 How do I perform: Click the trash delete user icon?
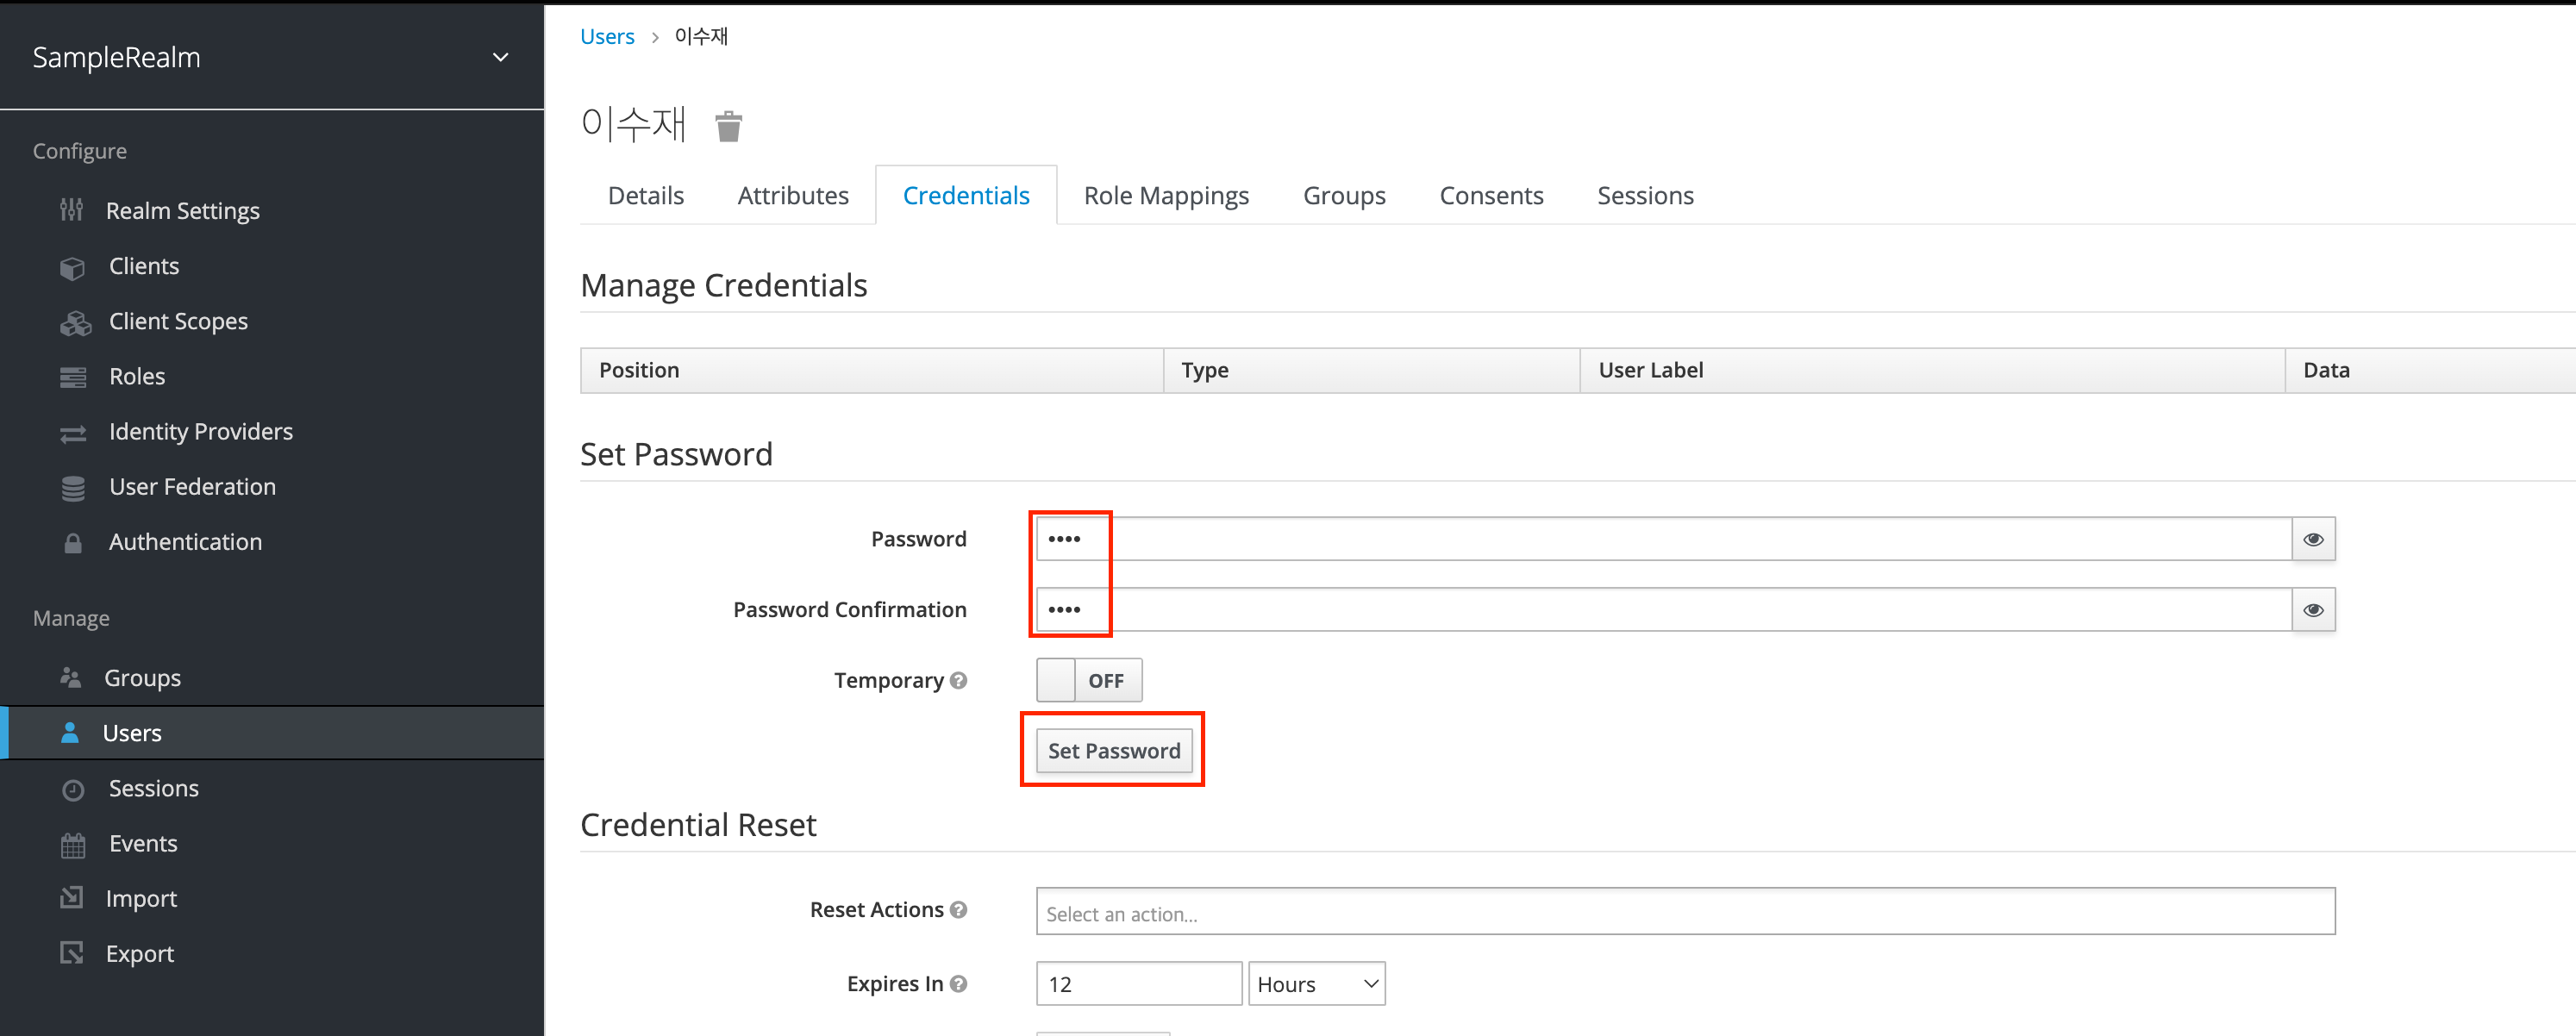tap(728, 126)
